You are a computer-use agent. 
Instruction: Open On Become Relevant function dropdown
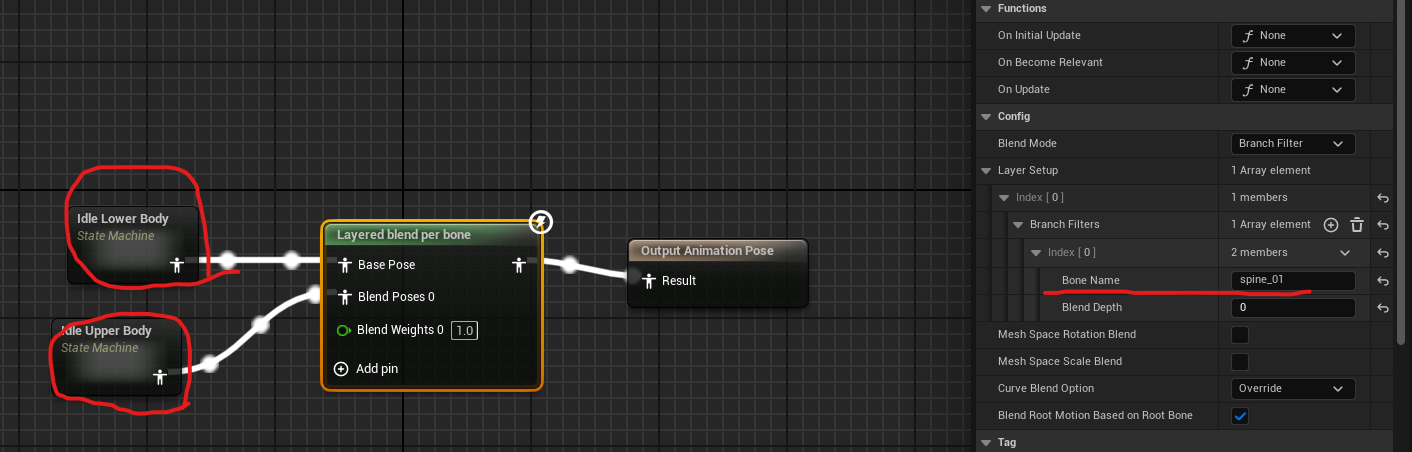[x=1293, y=62]
